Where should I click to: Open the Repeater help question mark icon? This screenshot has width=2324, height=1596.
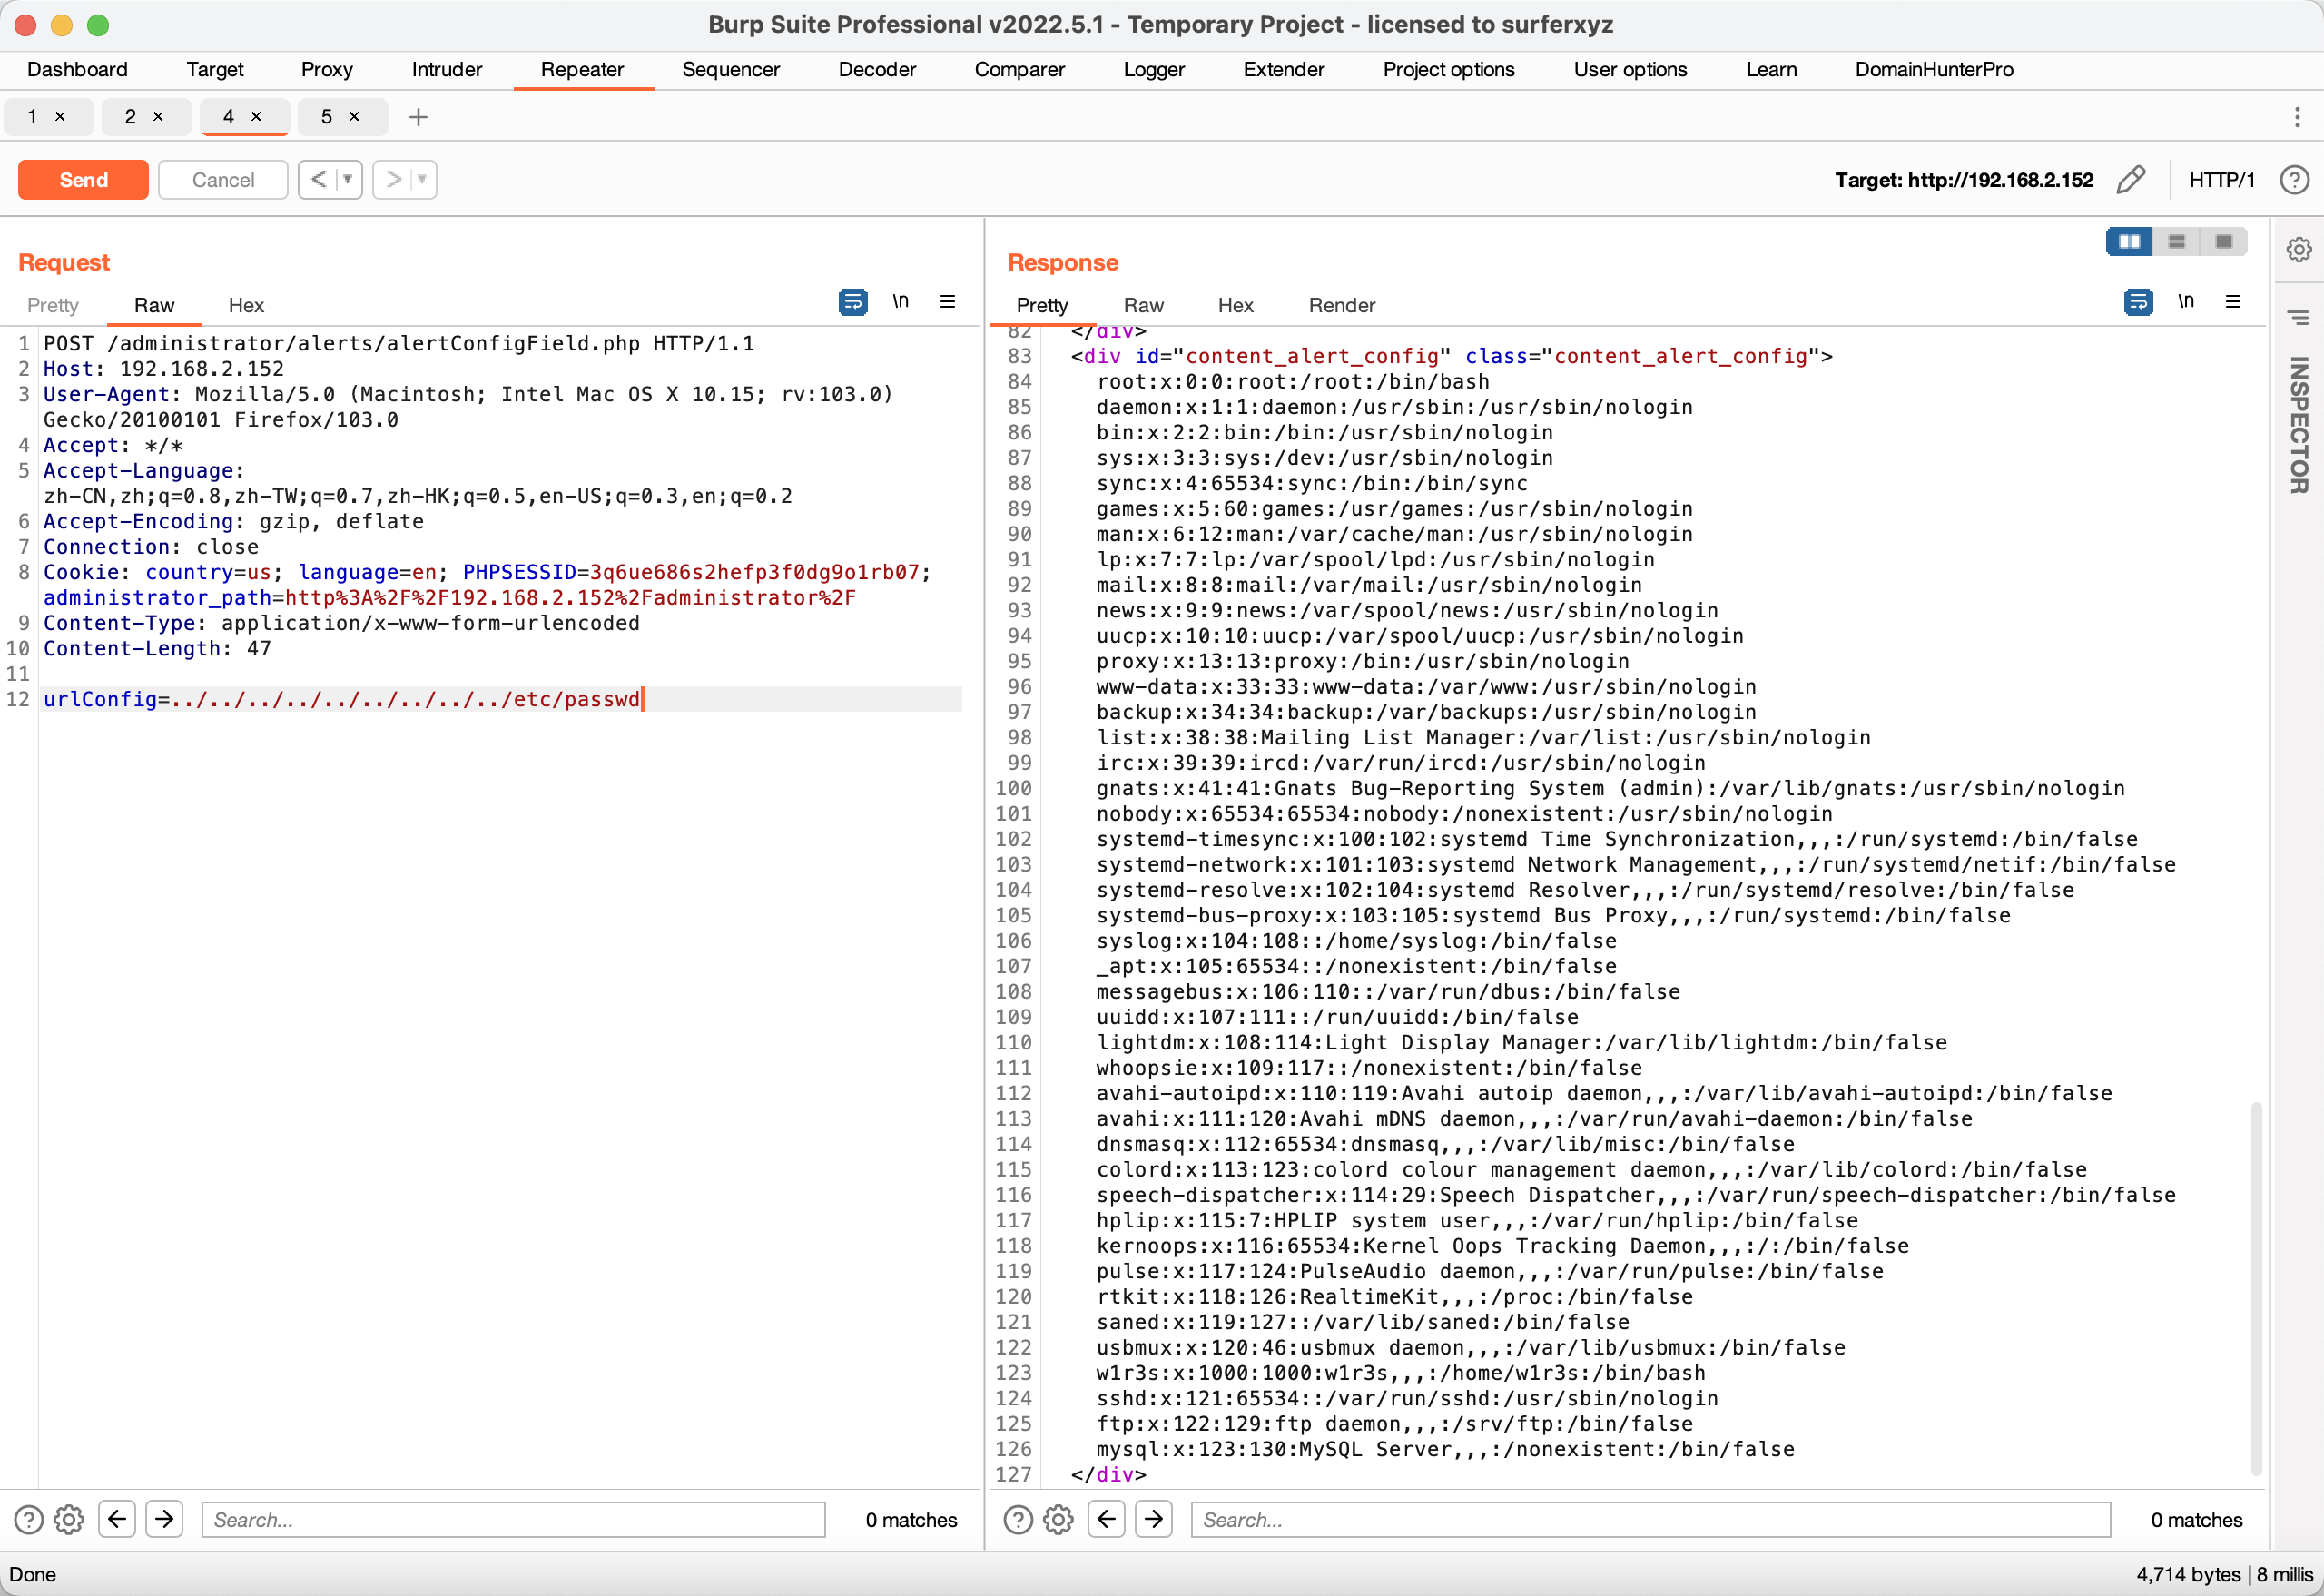point(2294,180)
